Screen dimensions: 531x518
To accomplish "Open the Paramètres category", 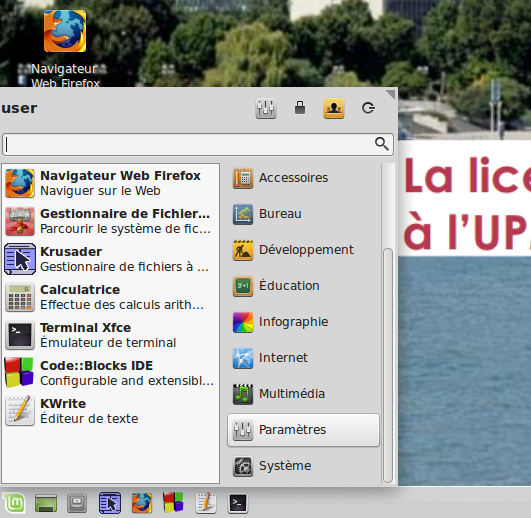I will click(303, 430).
